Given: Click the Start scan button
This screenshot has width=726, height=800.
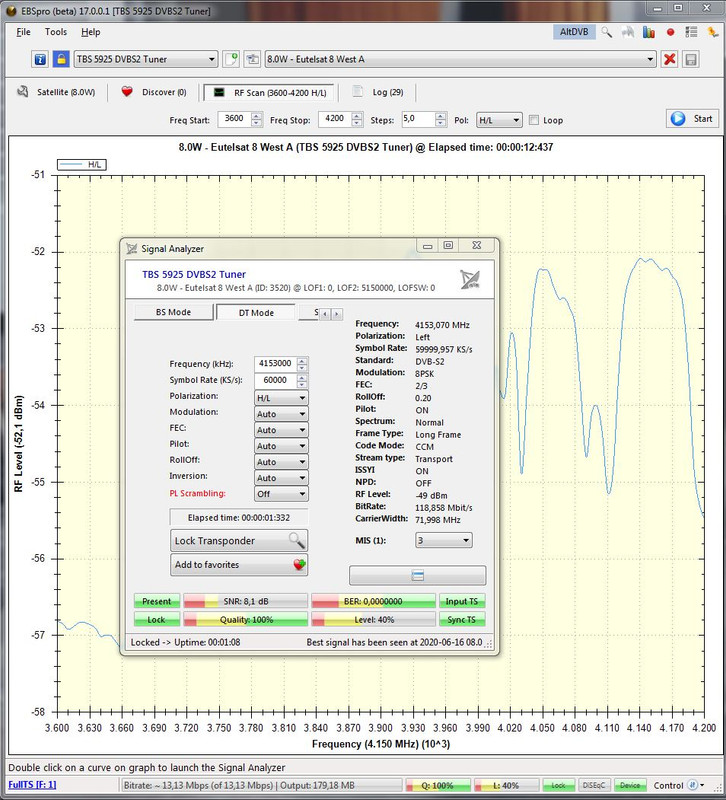Looking at the screenshot, I should [692, 118].
